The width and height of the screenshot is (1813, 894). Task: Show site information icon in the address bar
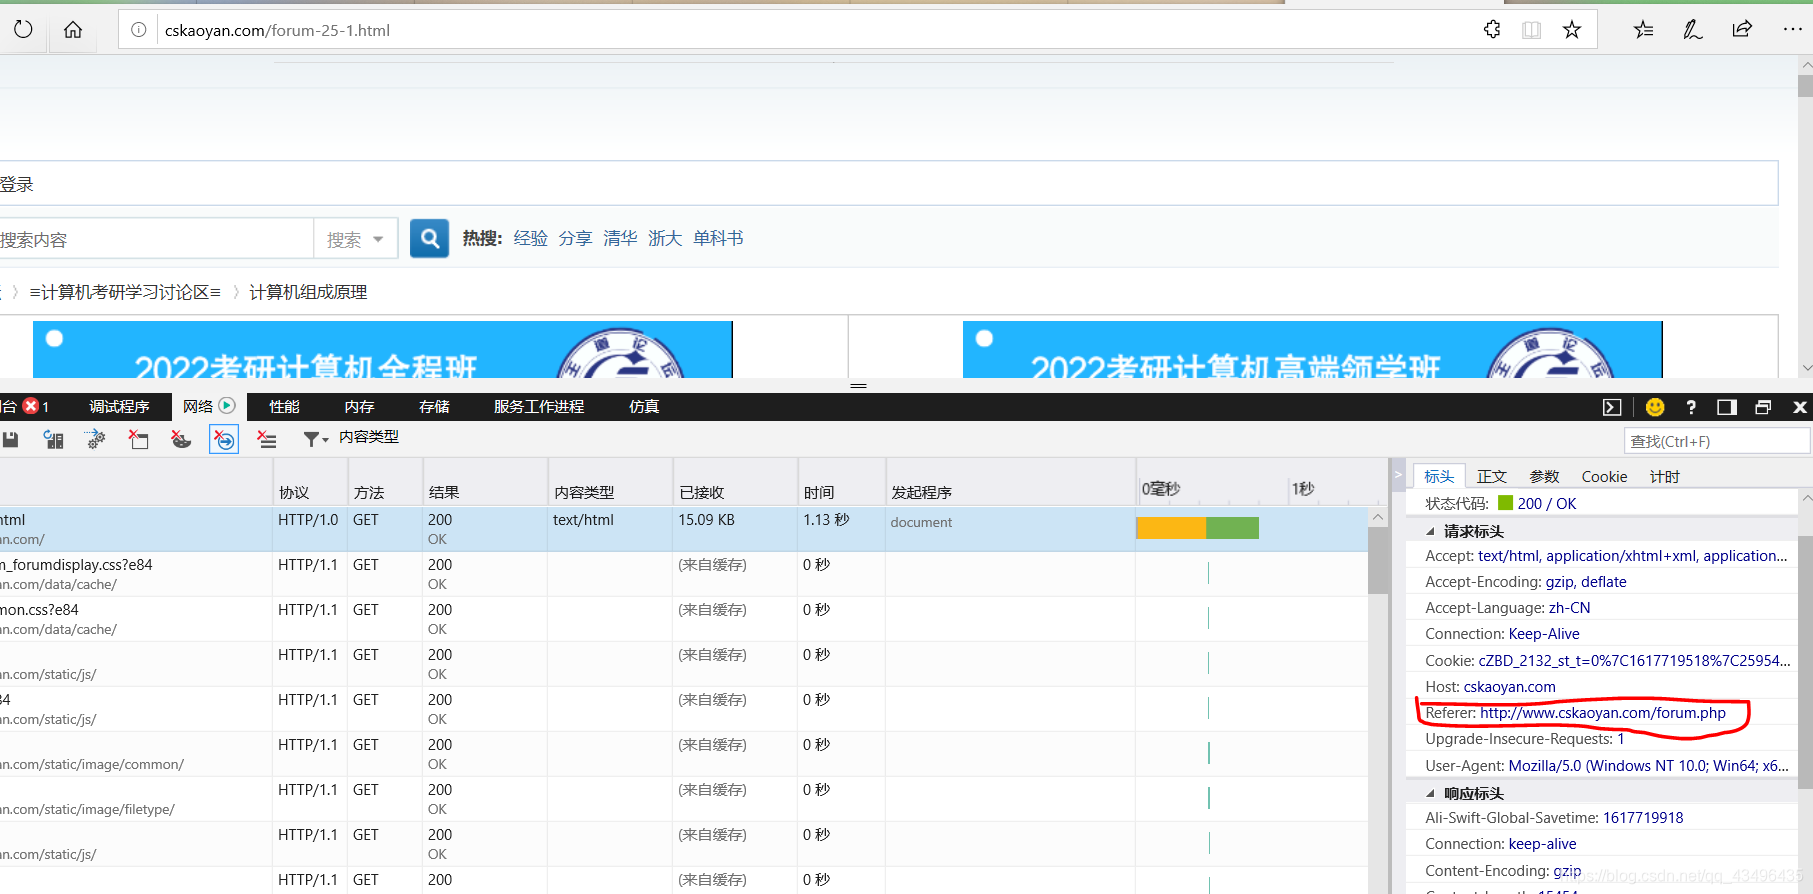(139, 30)
